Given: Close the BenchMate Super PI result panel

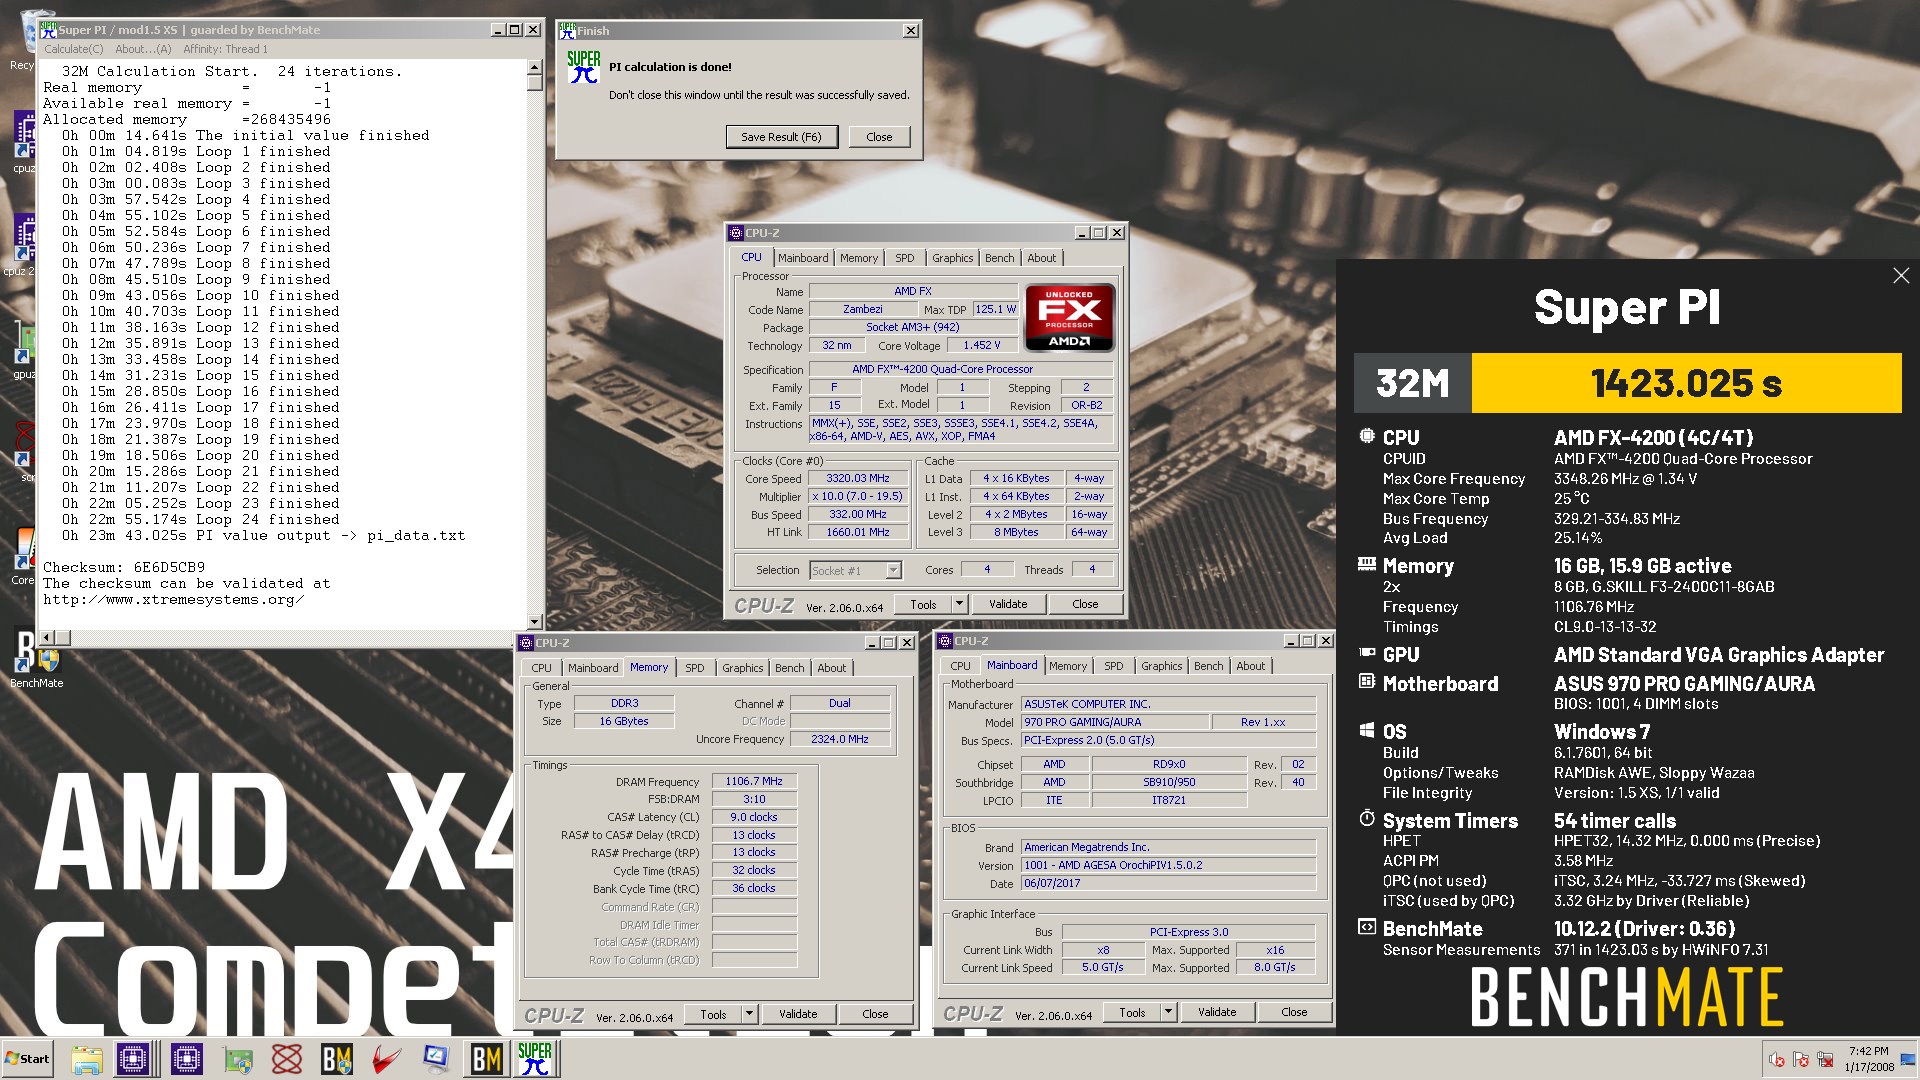Looking at the screenshot, I should click(1900, 276).
